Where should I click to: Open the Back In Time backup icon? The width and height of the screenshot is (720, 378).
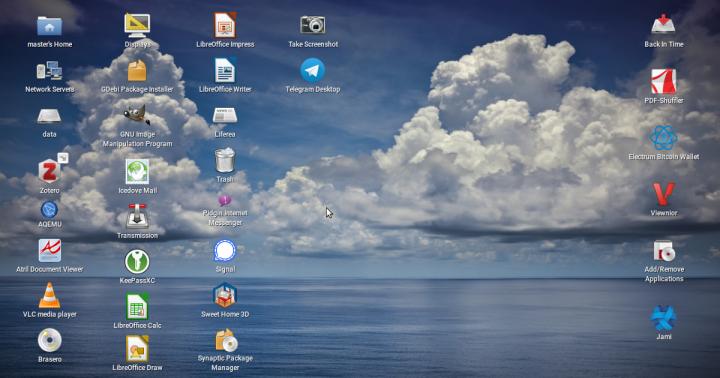664,25
